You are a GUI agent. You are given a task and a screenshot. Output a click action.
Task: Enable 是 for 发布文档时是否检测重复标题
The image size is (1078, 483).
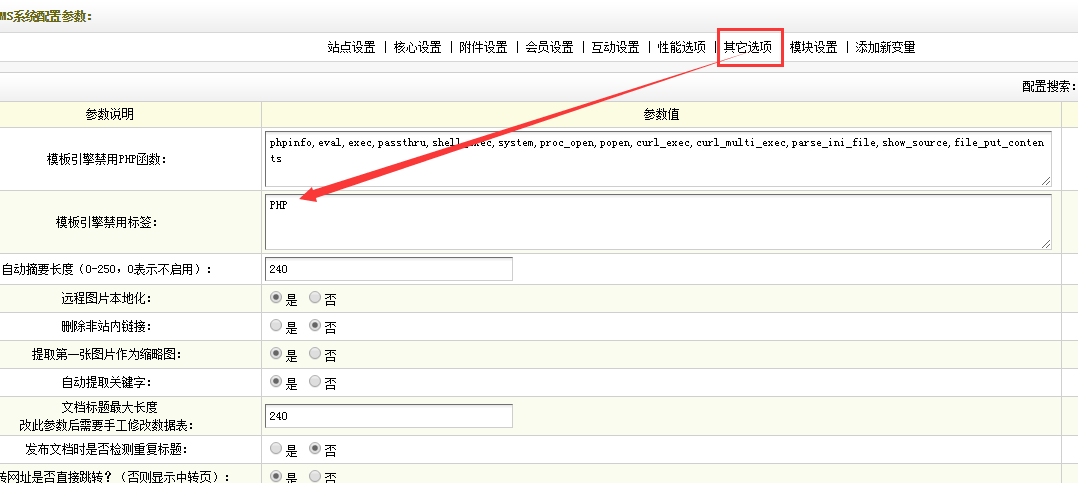pyautogui.click(x=277, y=450)
